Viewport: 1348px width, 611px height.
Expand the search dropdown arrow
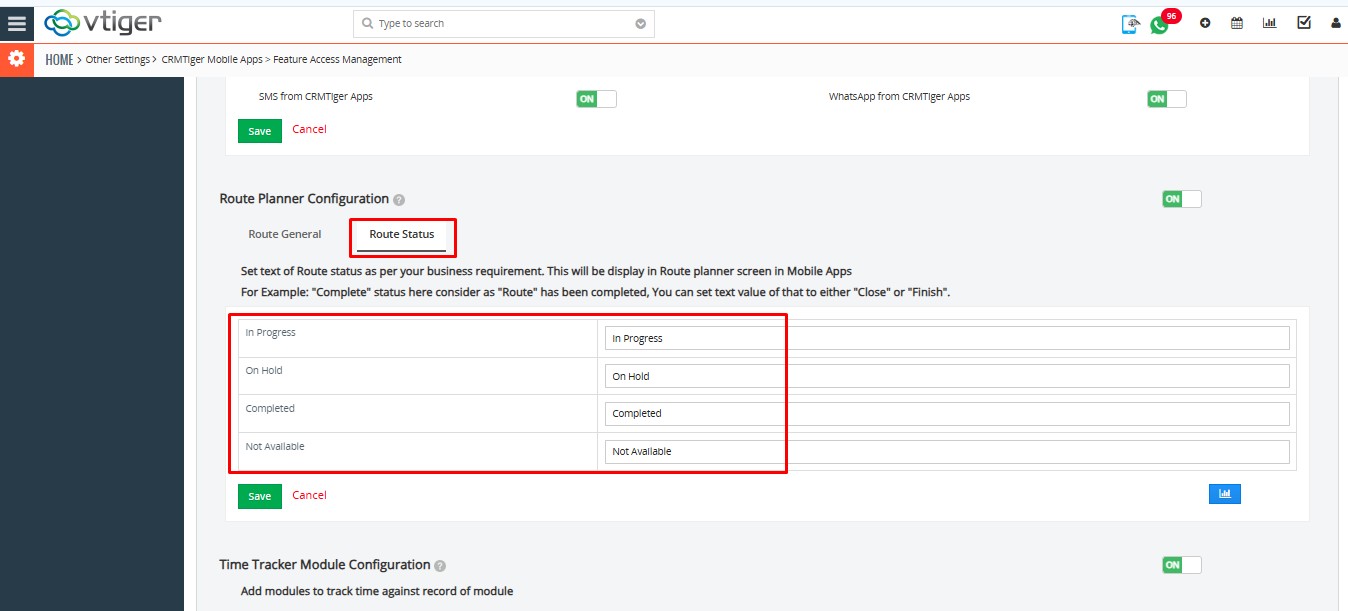[x=641, y=24]
